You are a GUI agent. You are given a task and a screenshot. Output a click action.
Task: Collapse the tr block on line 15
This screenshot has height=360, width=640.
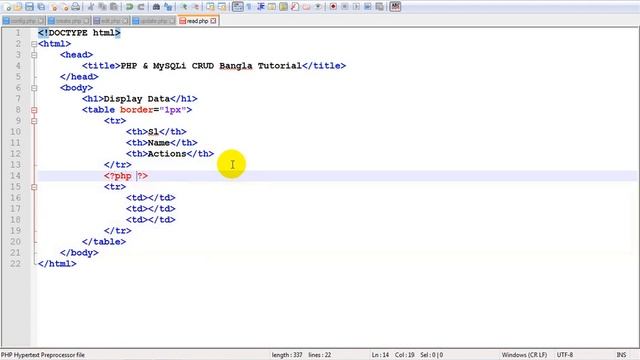click(34, 187)
